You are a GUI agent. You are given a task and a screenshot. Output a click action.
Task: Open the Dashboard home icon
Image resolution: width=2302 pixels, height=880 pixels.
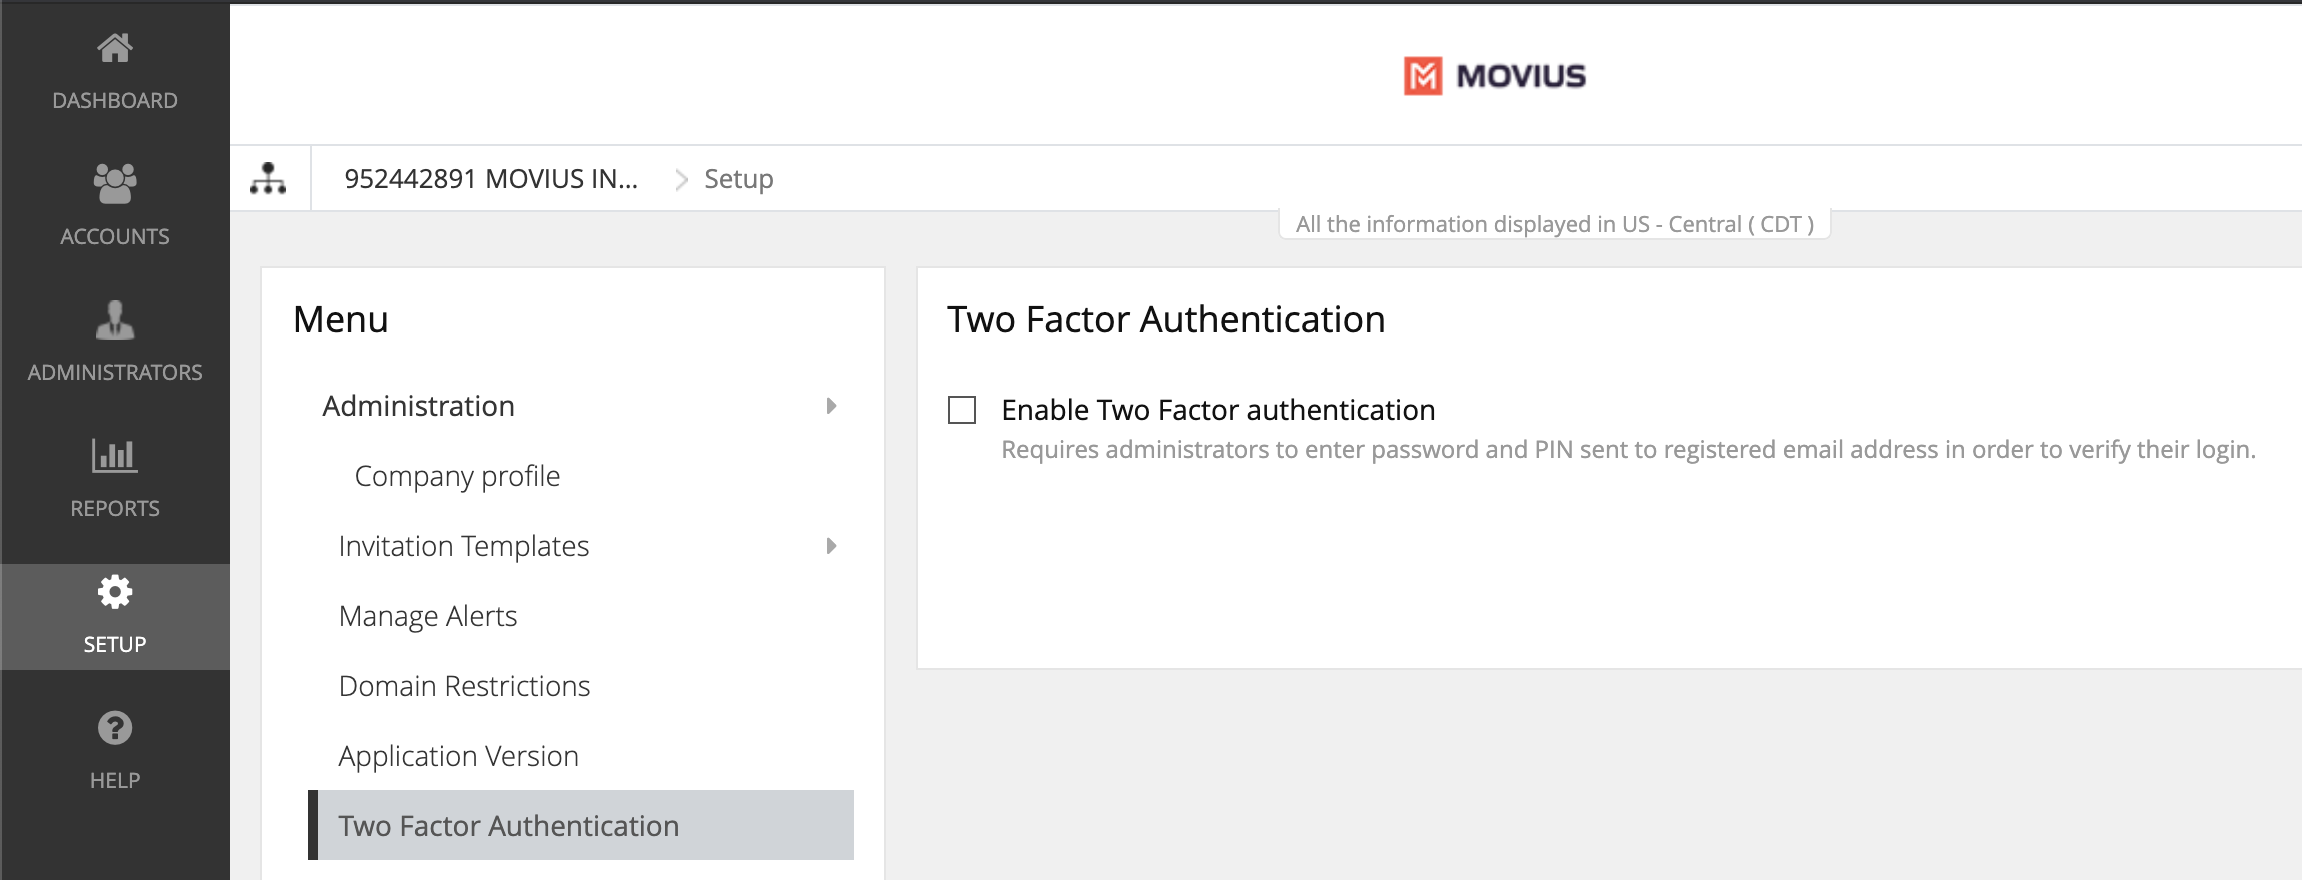tap(115, 48)
